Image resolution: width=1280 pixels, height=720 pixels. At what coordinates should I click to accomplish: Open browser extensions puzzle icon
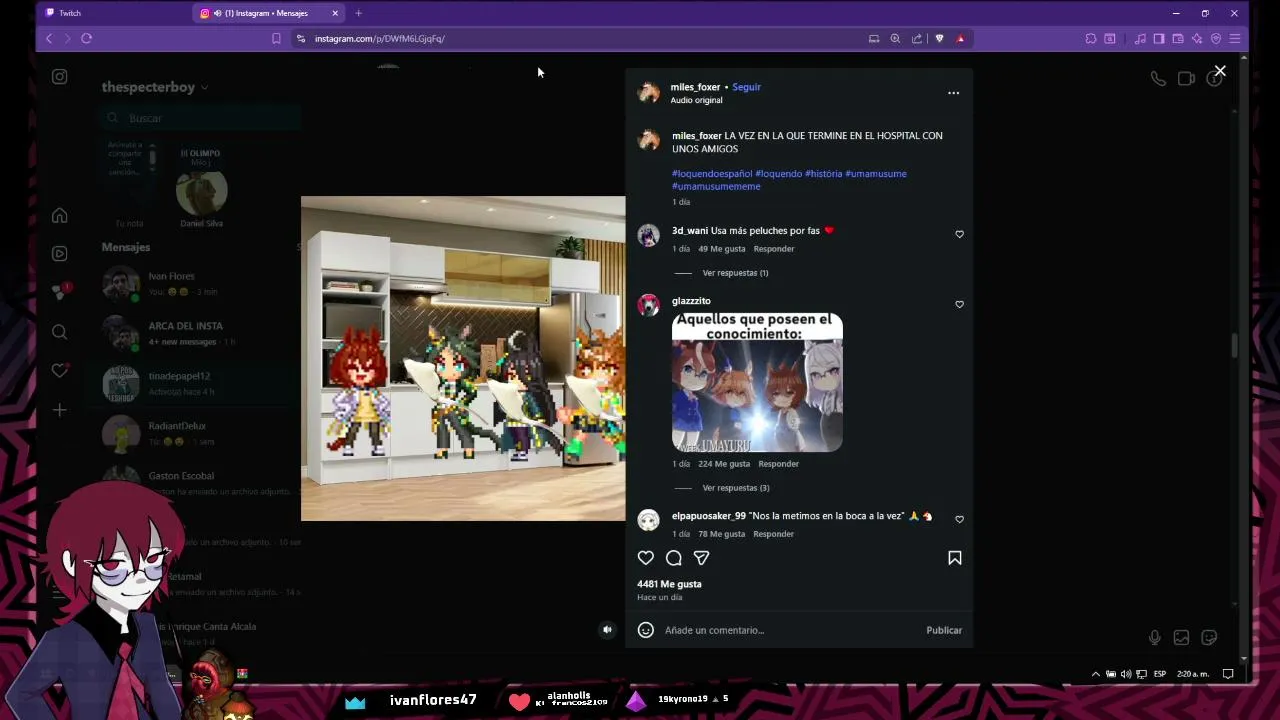point(1091,38)
